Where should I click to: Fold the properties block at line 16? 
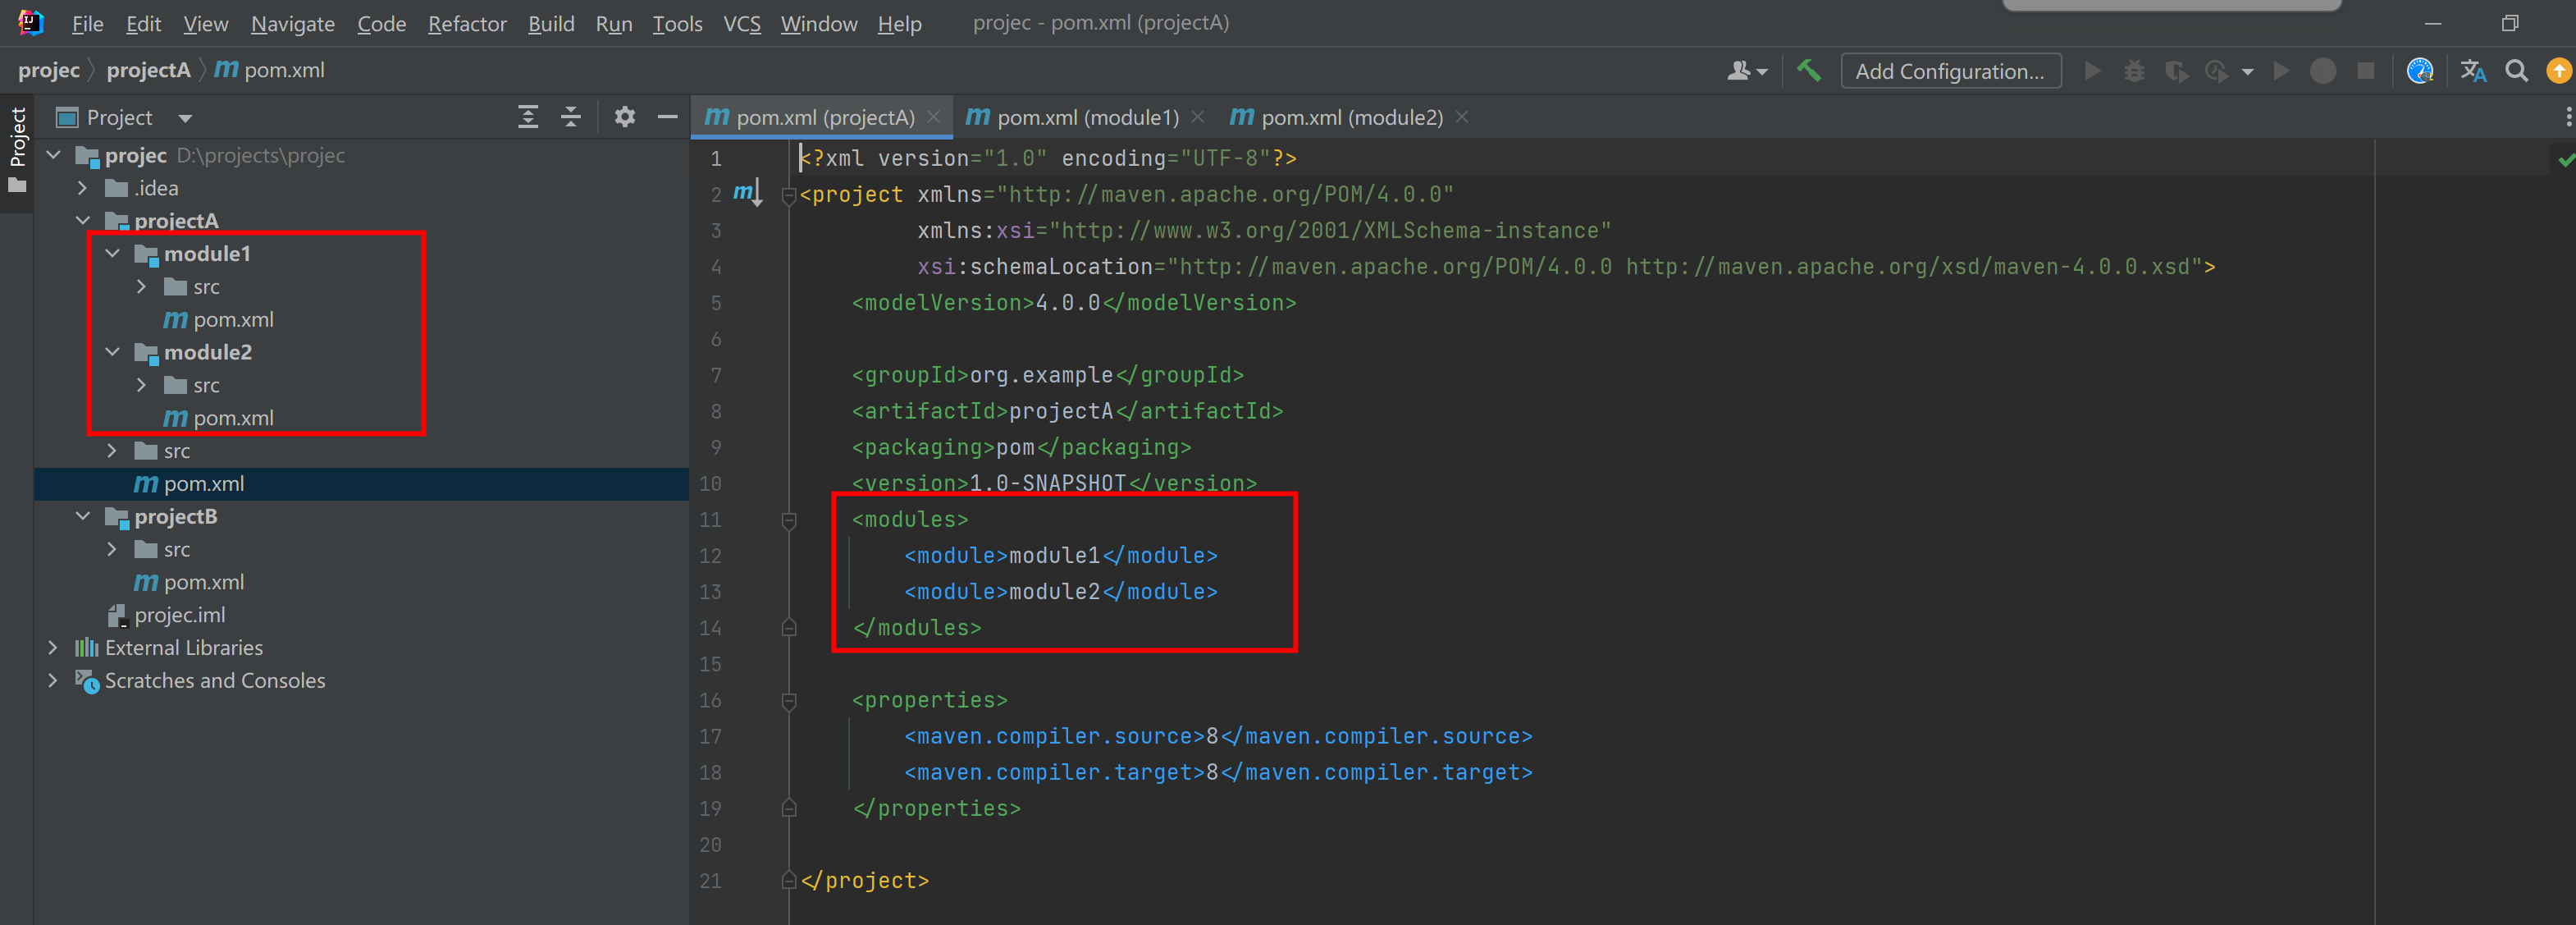coord(789,701)
